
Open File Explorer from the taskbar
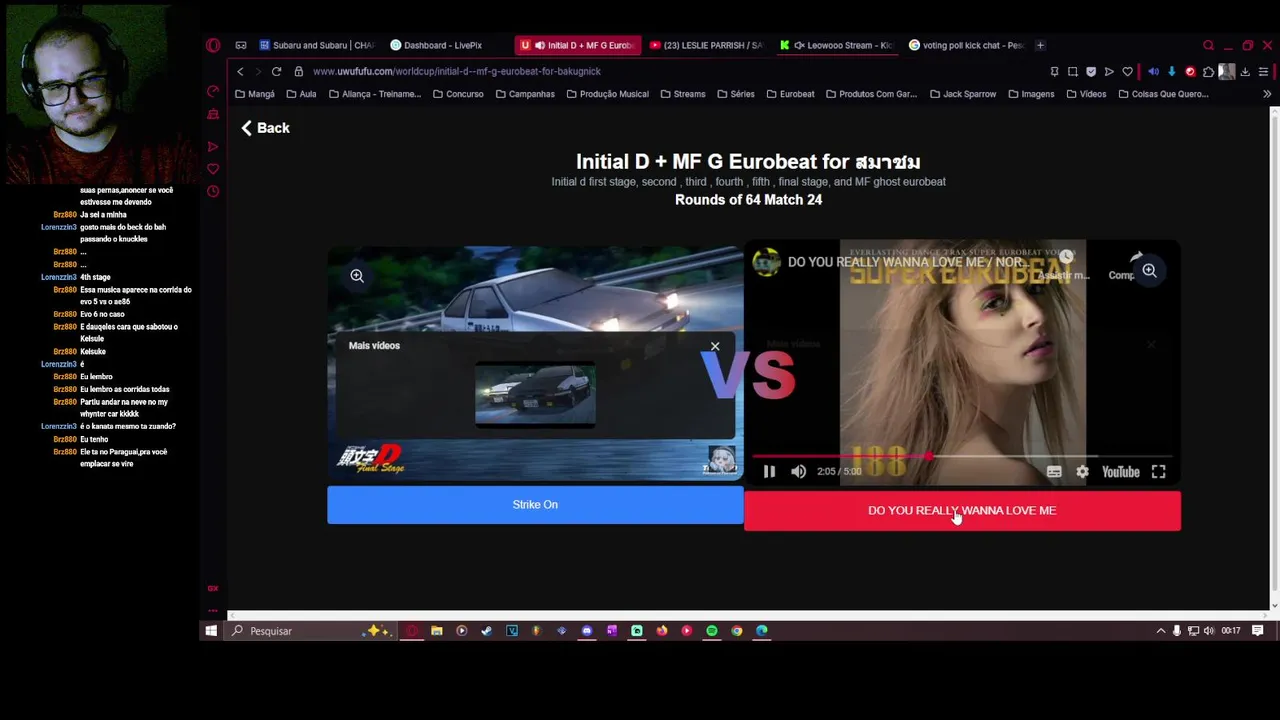point(436,631)
